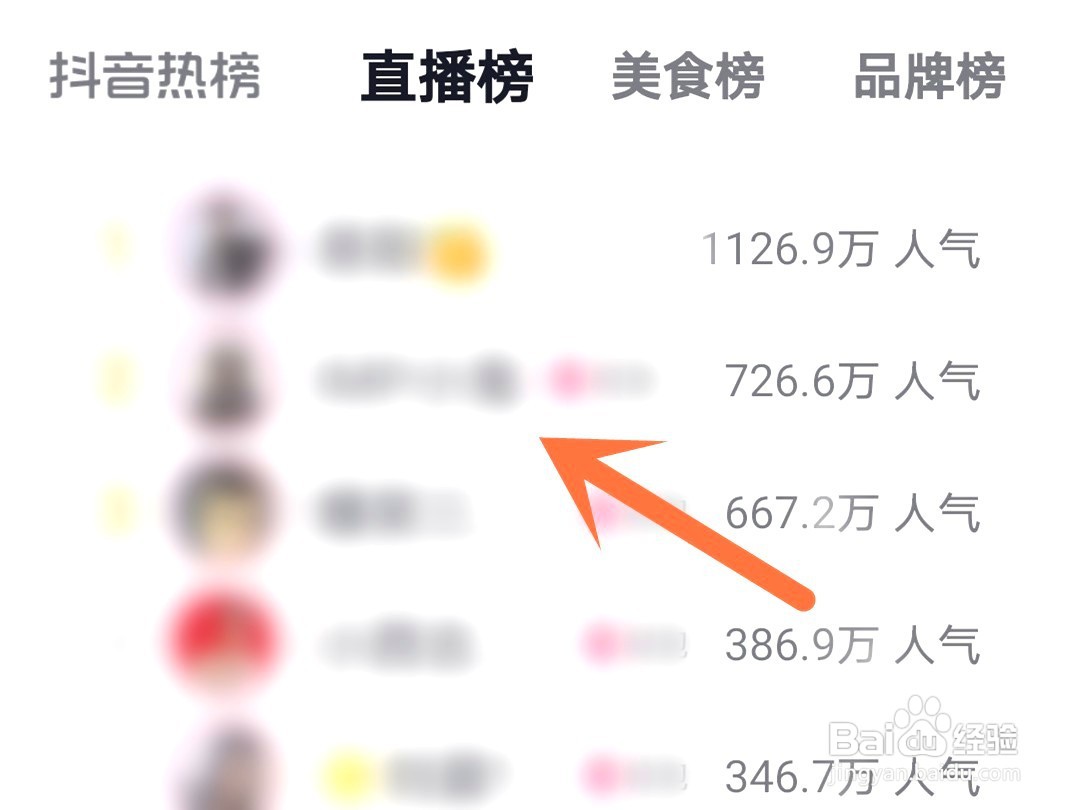1080x810 pixels.
Task: Tap the avatar of the 726.6万 streamer
Action: point(226,381)
